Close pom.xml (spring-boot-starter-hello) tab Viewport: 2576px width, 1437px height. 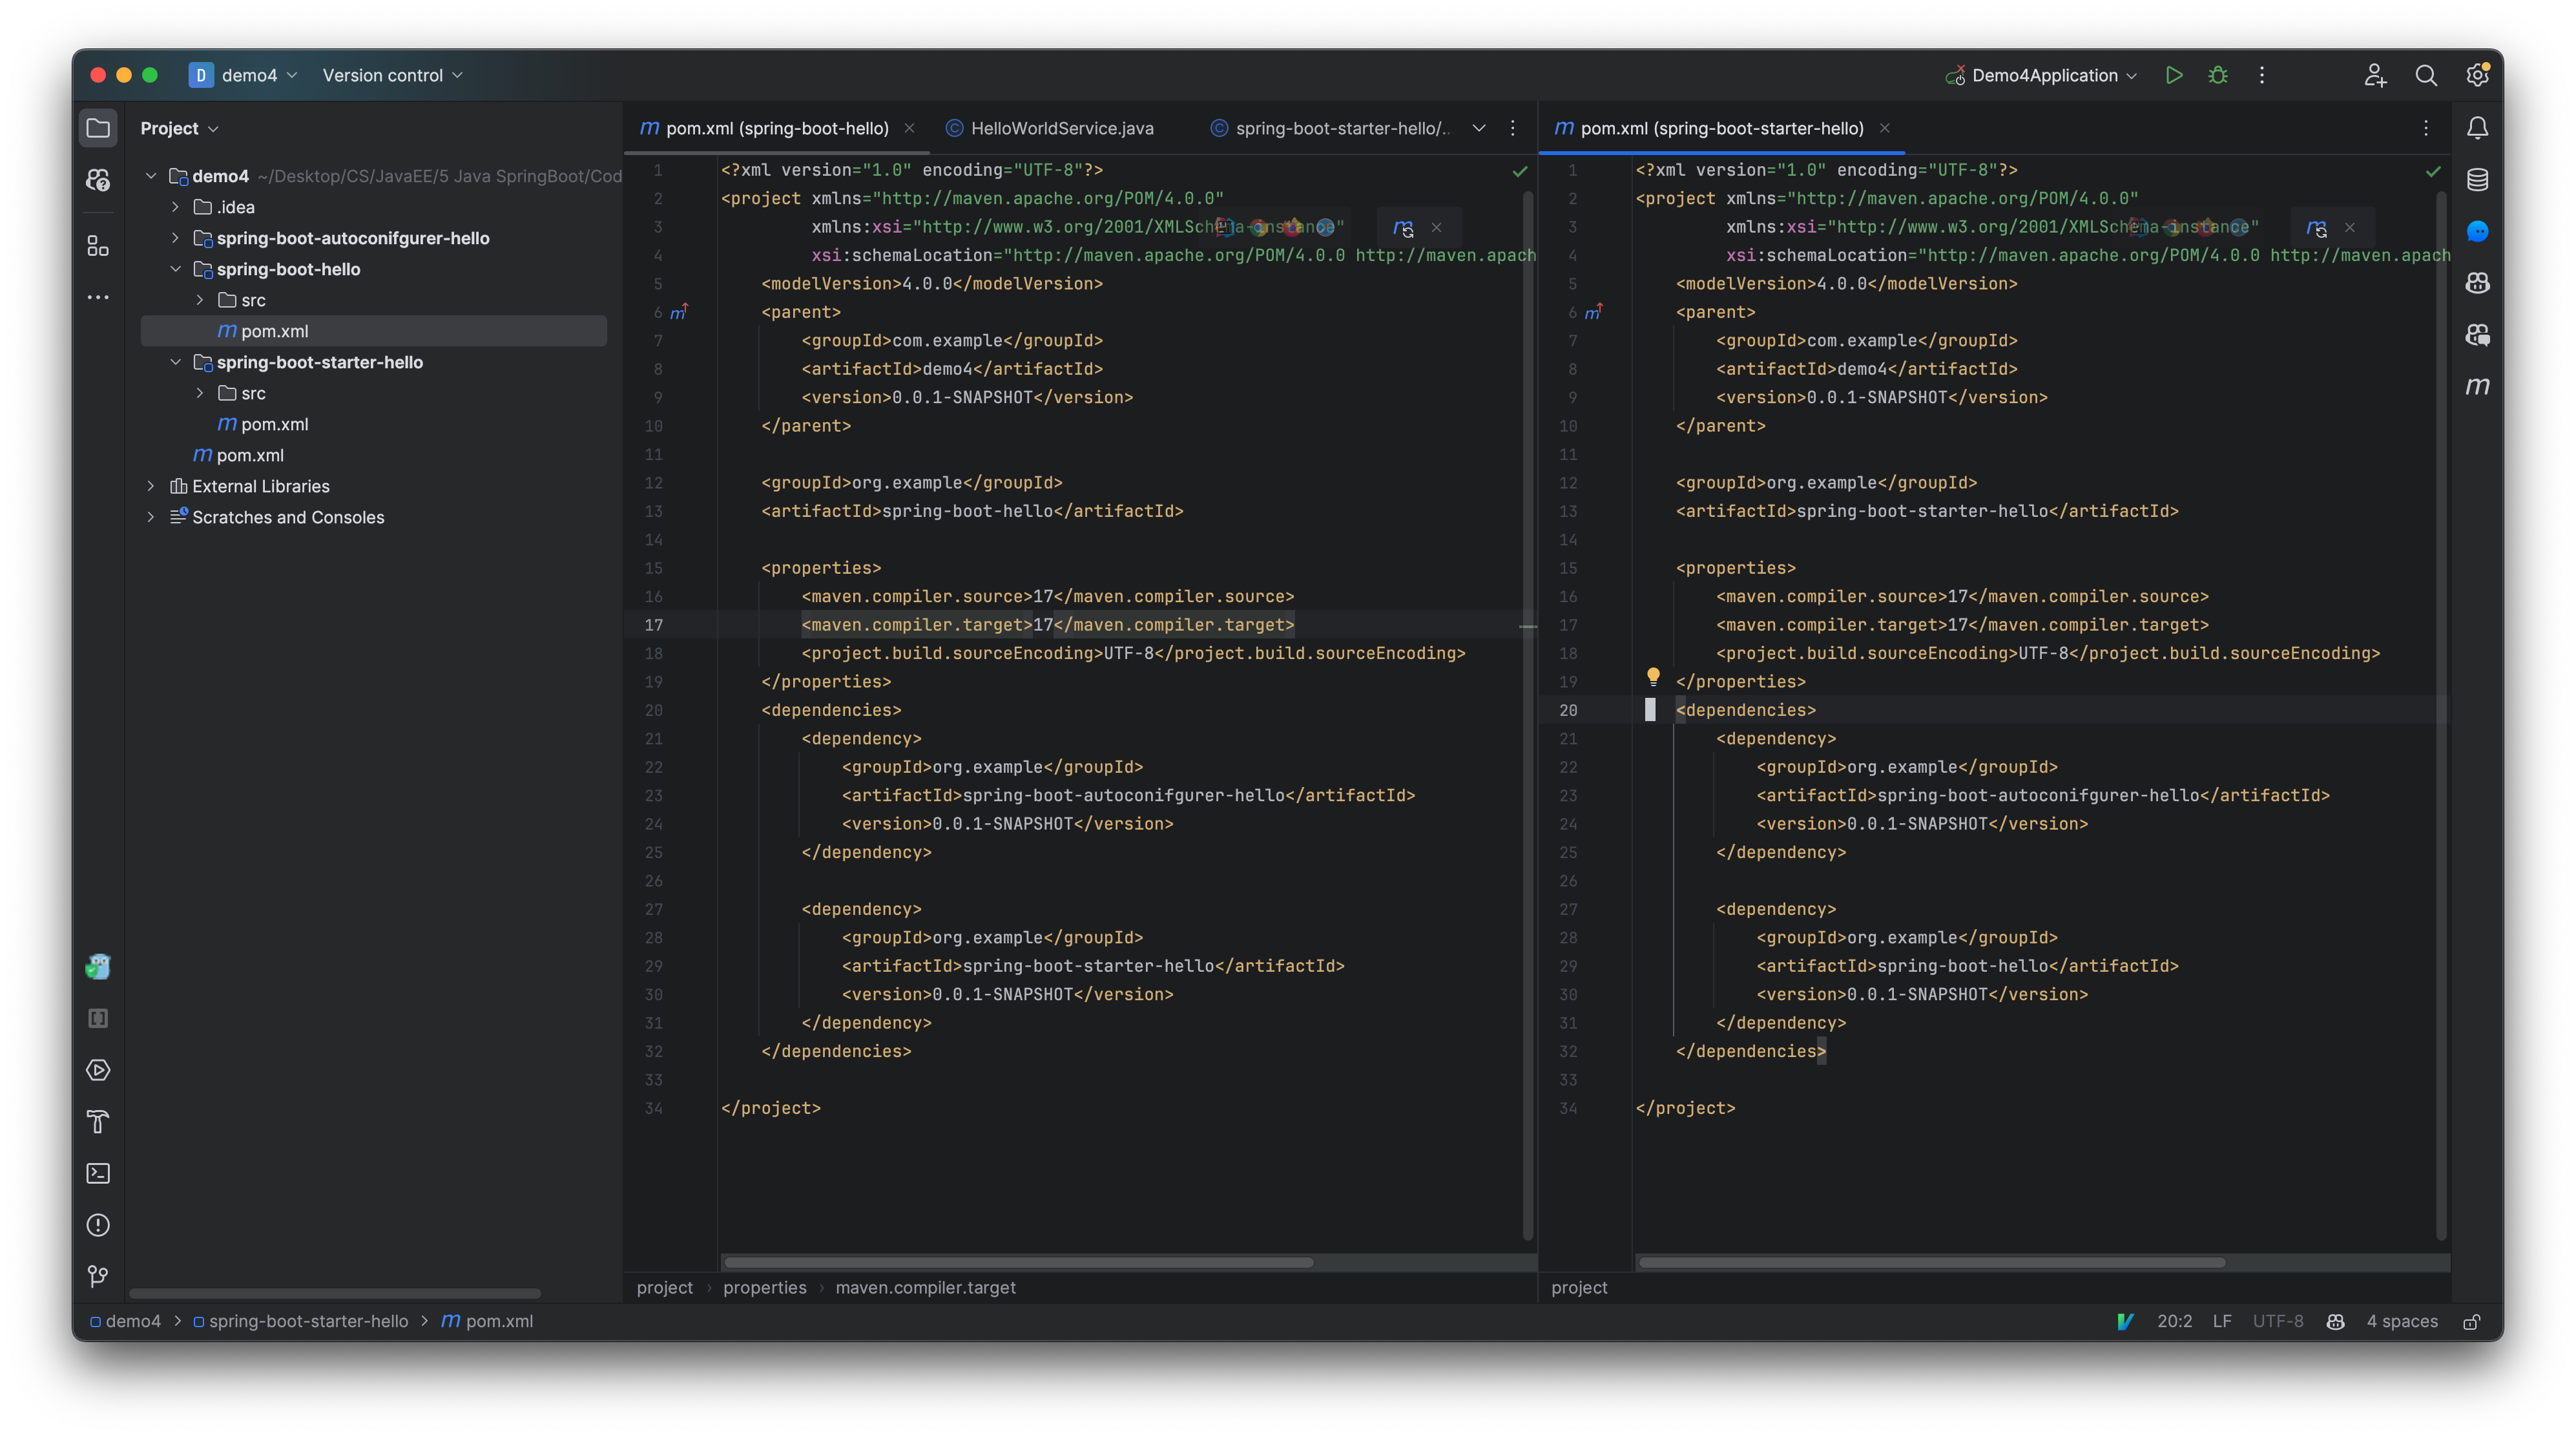[1884, 128]
